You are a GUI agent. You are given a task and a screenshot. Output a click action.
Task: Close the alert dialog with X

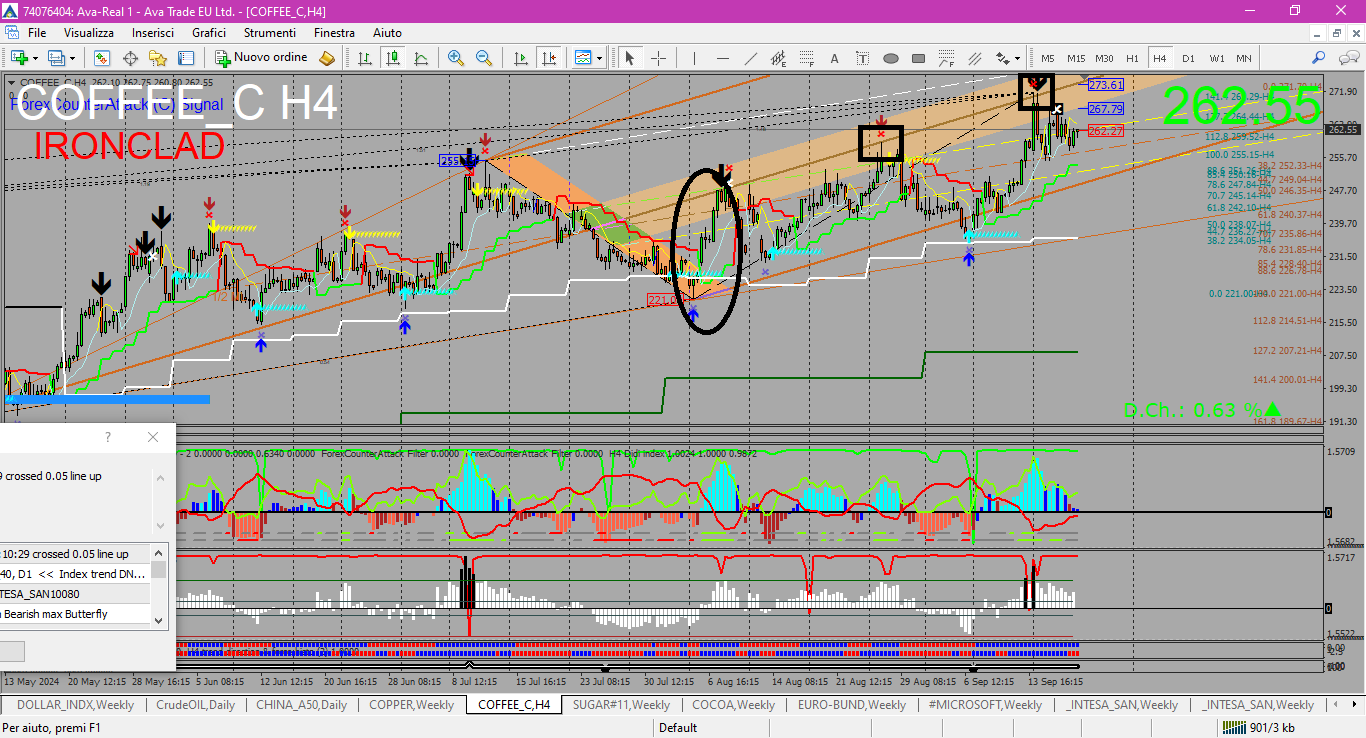pos(152,437)
